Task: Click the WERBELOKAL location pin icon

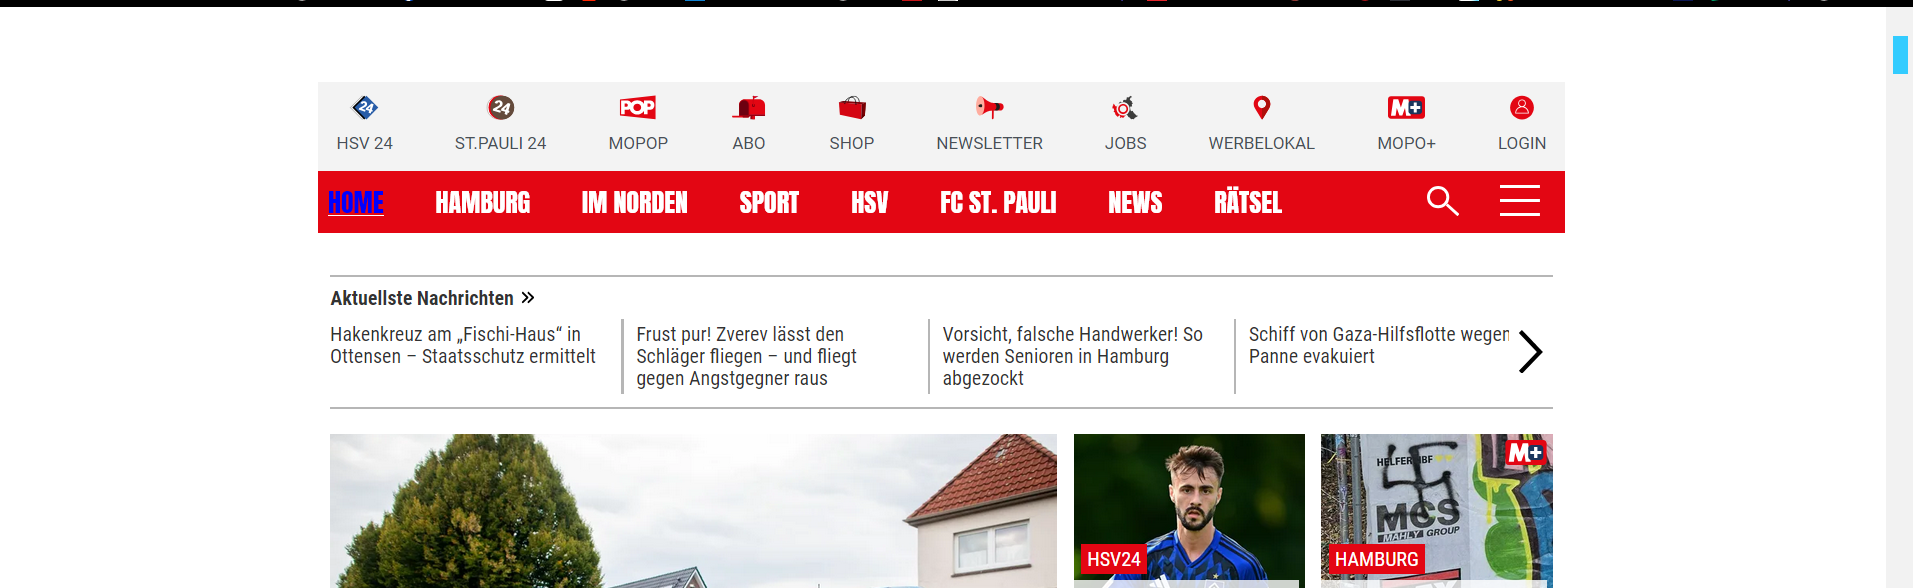Action: 1262,107
